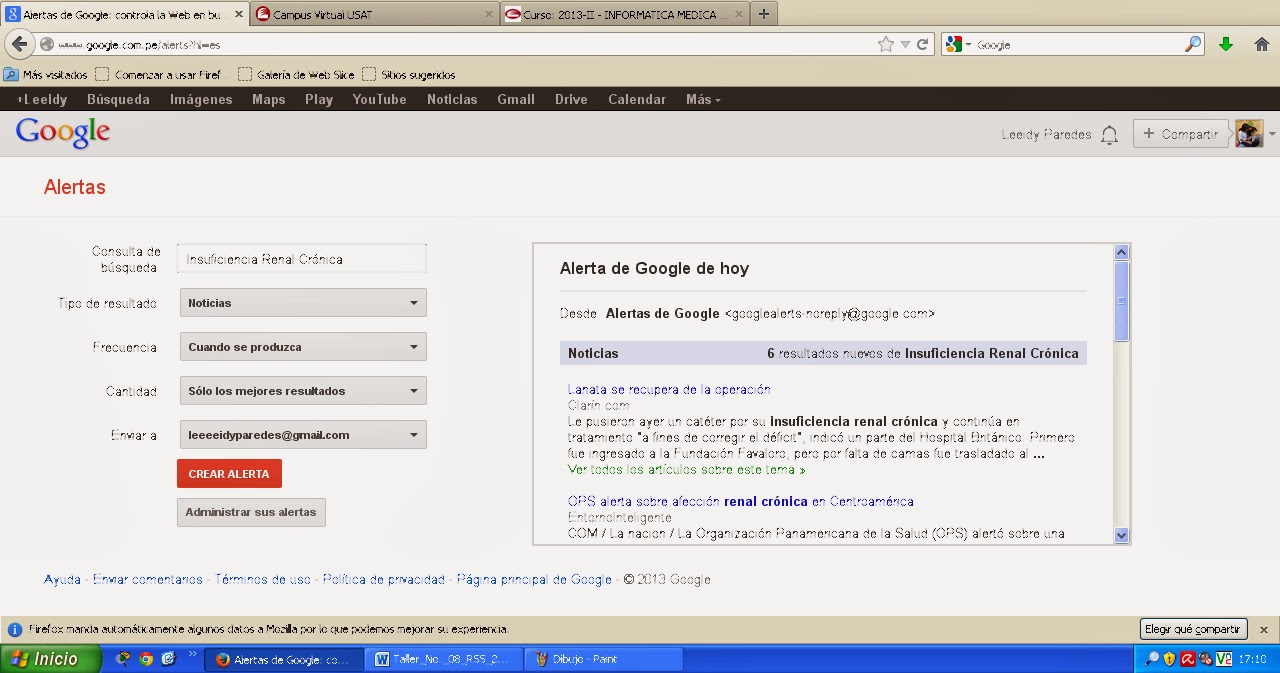Open Google notifications bell icon
The image size is (1280, 673).
(1109, 135)
